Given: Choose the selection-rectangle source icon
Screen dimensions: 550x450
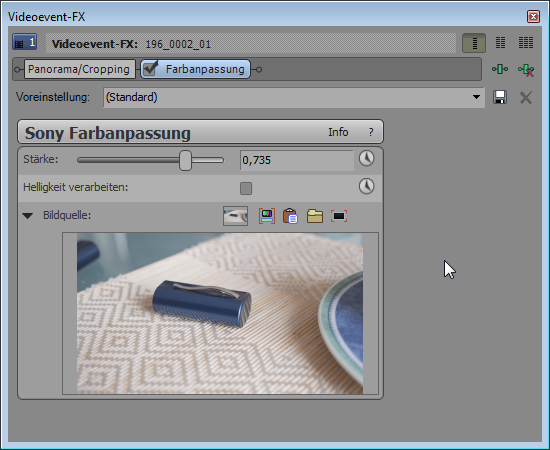Looking at the screenshot, I should pos(339,216).
